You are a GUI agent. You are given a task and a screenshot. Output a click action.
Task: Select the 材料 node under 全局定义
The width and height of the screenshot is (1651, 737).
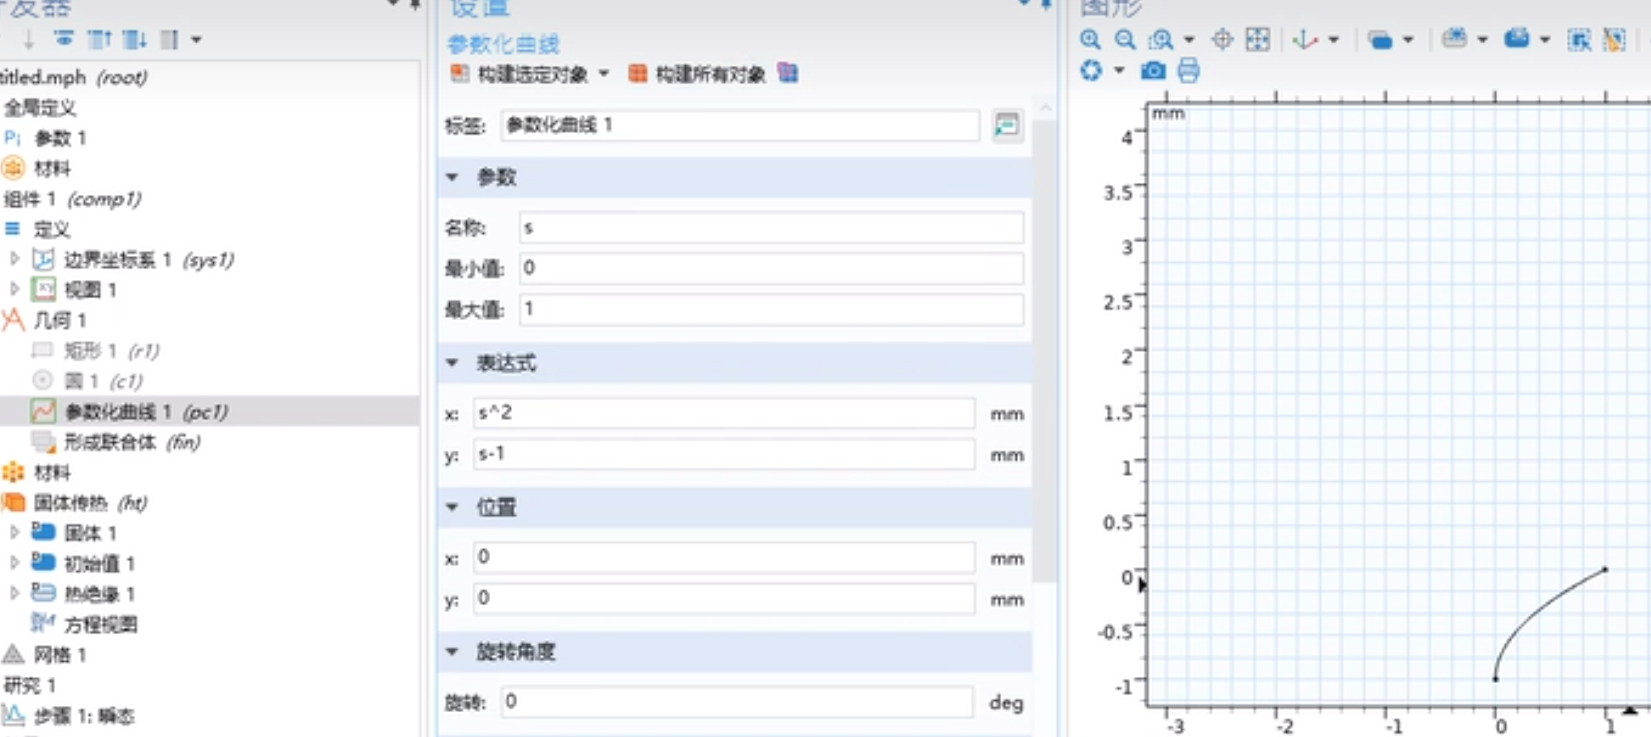pyautogui.click(x=52, y=168)
